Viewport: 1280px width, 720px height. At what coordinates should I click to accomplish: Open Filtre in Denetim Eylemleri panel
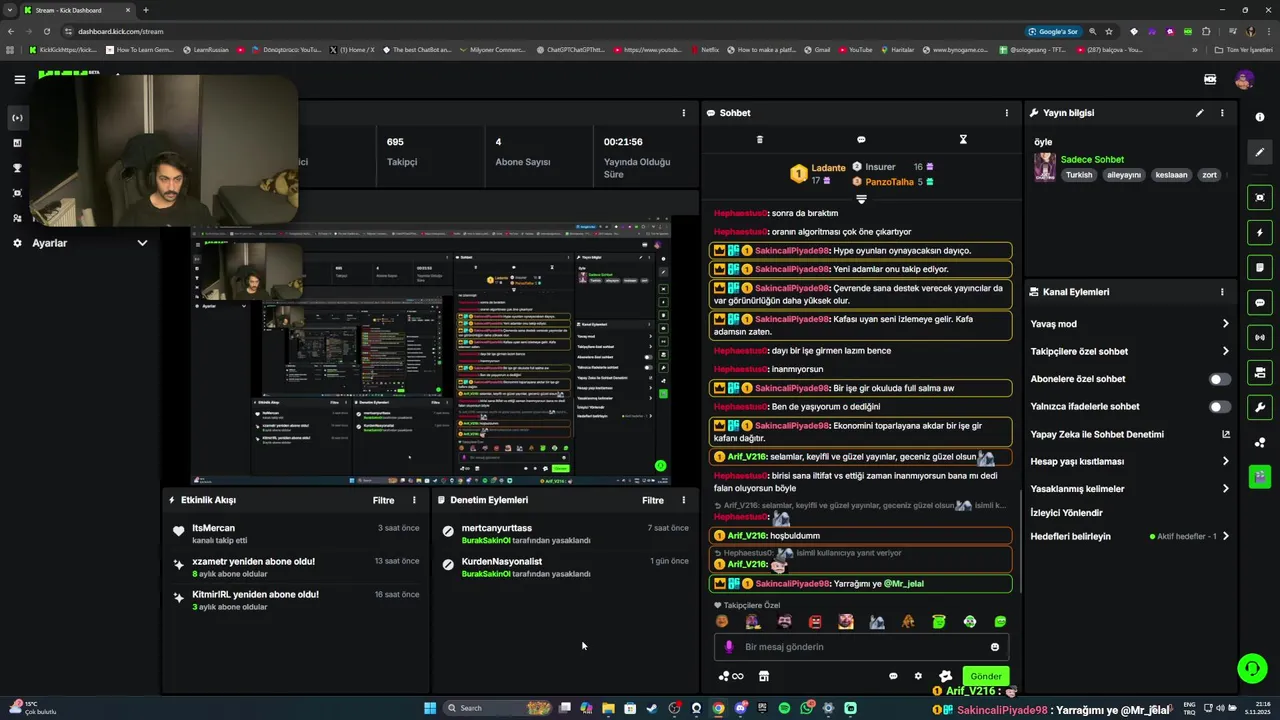653,500
